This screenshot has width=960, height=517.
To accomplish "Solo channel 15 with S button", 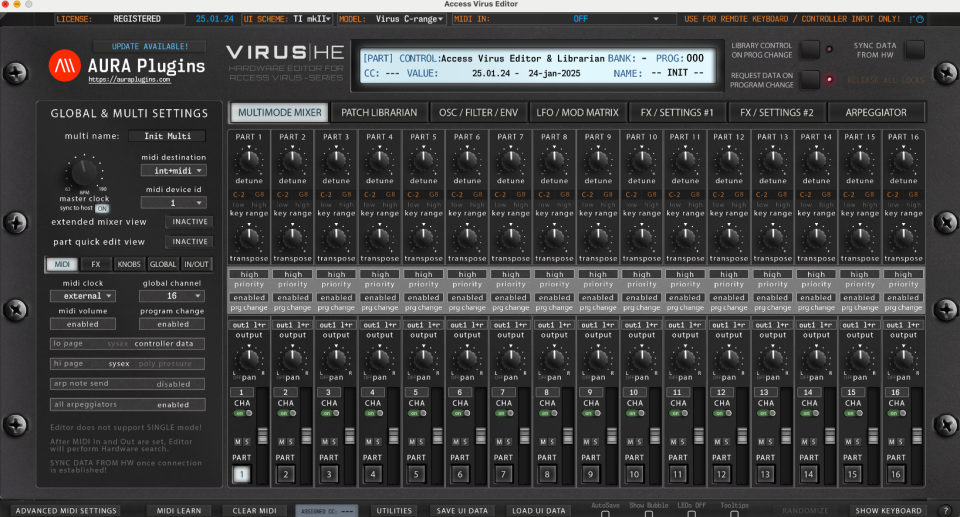I will 857,442.
